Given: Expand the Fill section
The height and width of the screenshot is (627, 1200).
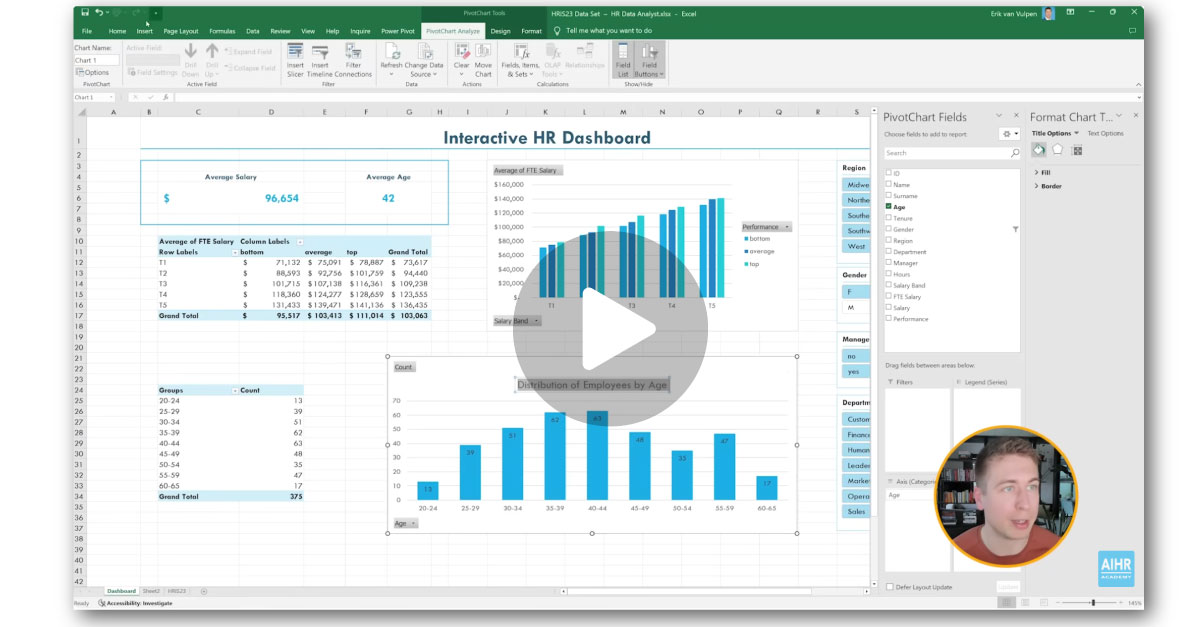Looking at the screenshot, I should pyautogui.click(x=1036, y=173).
